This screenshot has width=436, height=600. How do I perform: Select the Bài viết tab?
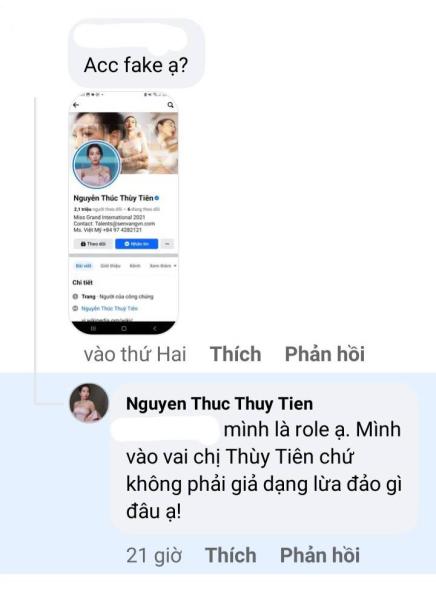coord(83,266)
